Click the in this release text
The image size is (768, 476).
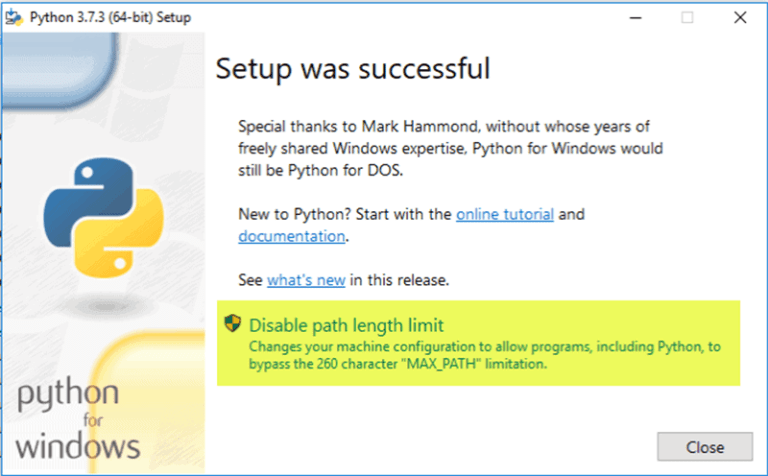click(x=399, y=280)
